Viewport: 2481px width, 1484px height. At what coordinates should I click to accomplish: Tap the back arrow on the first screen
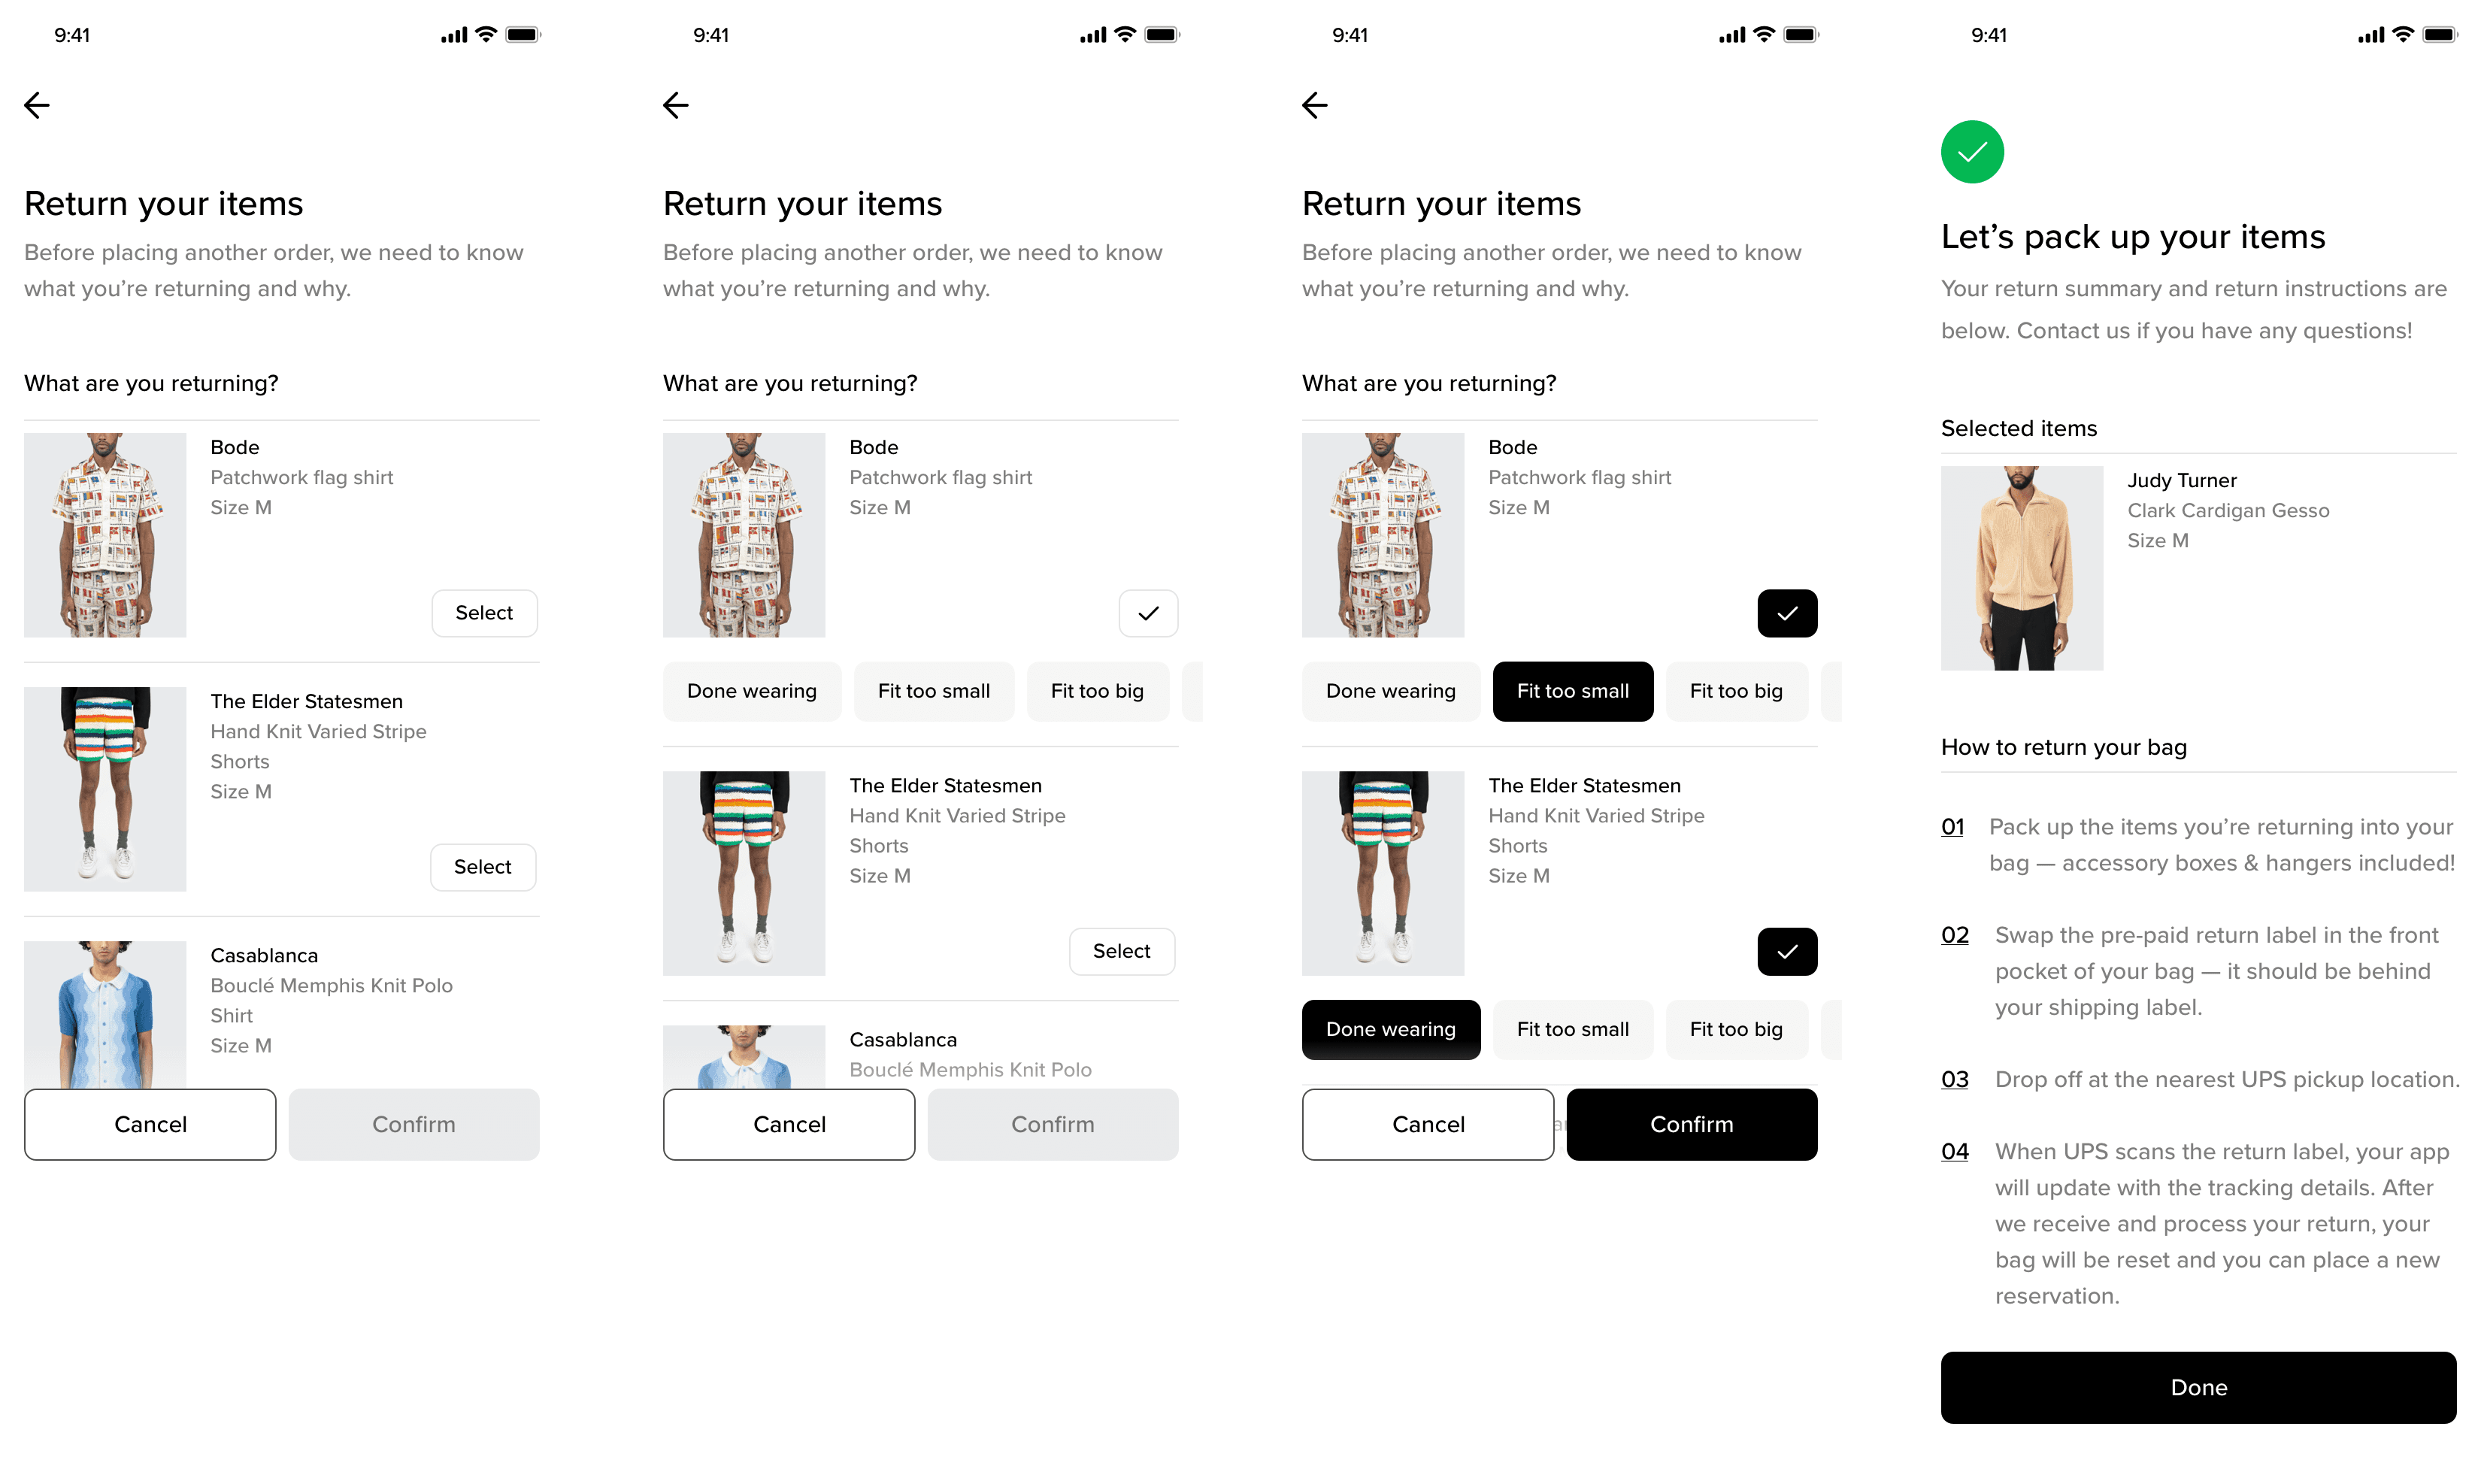pos(37,105)
